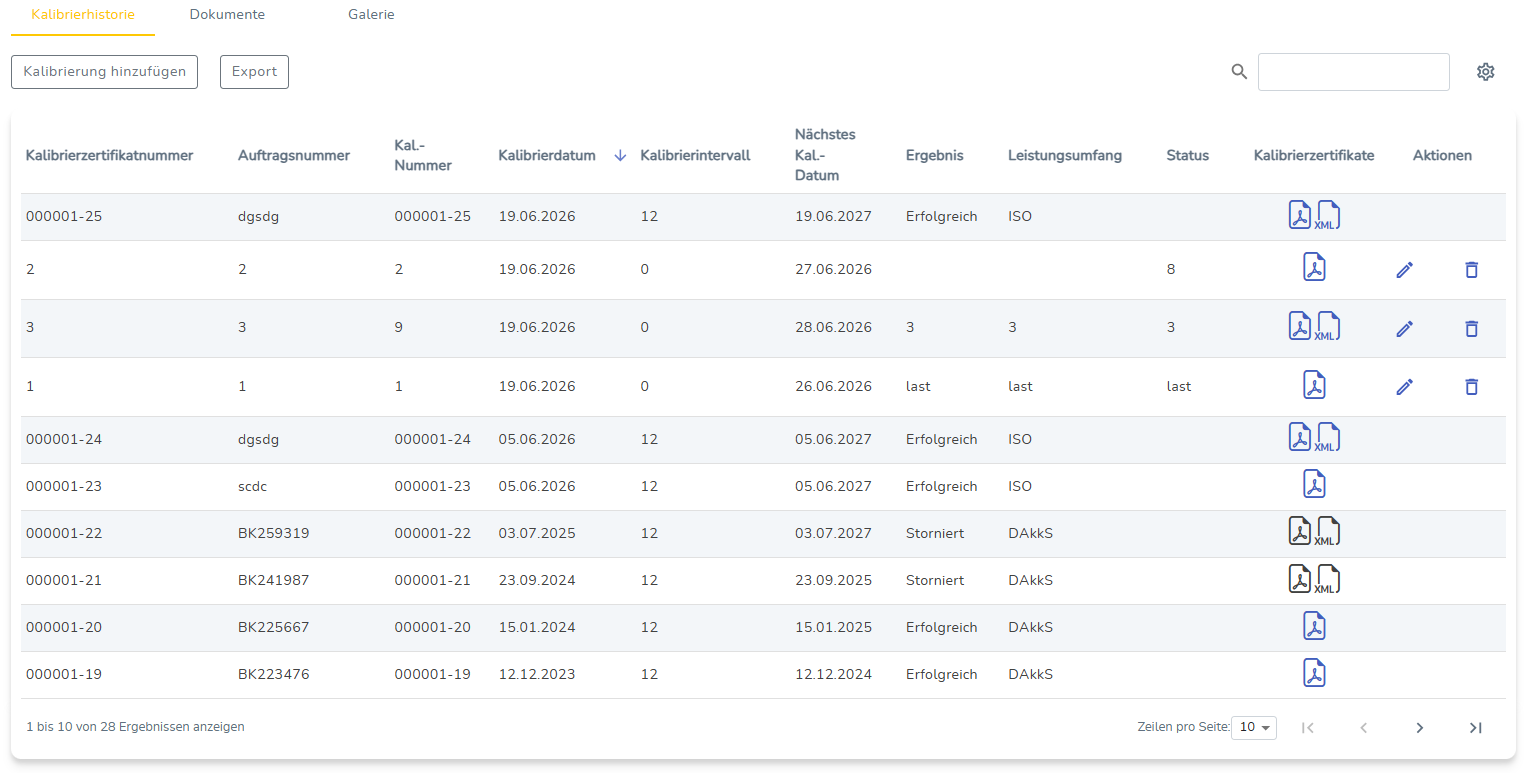Viewport: 1526px width, 773px height.
Task: Click Kalibrierung hinzufügen button
Action: (105, 72)
